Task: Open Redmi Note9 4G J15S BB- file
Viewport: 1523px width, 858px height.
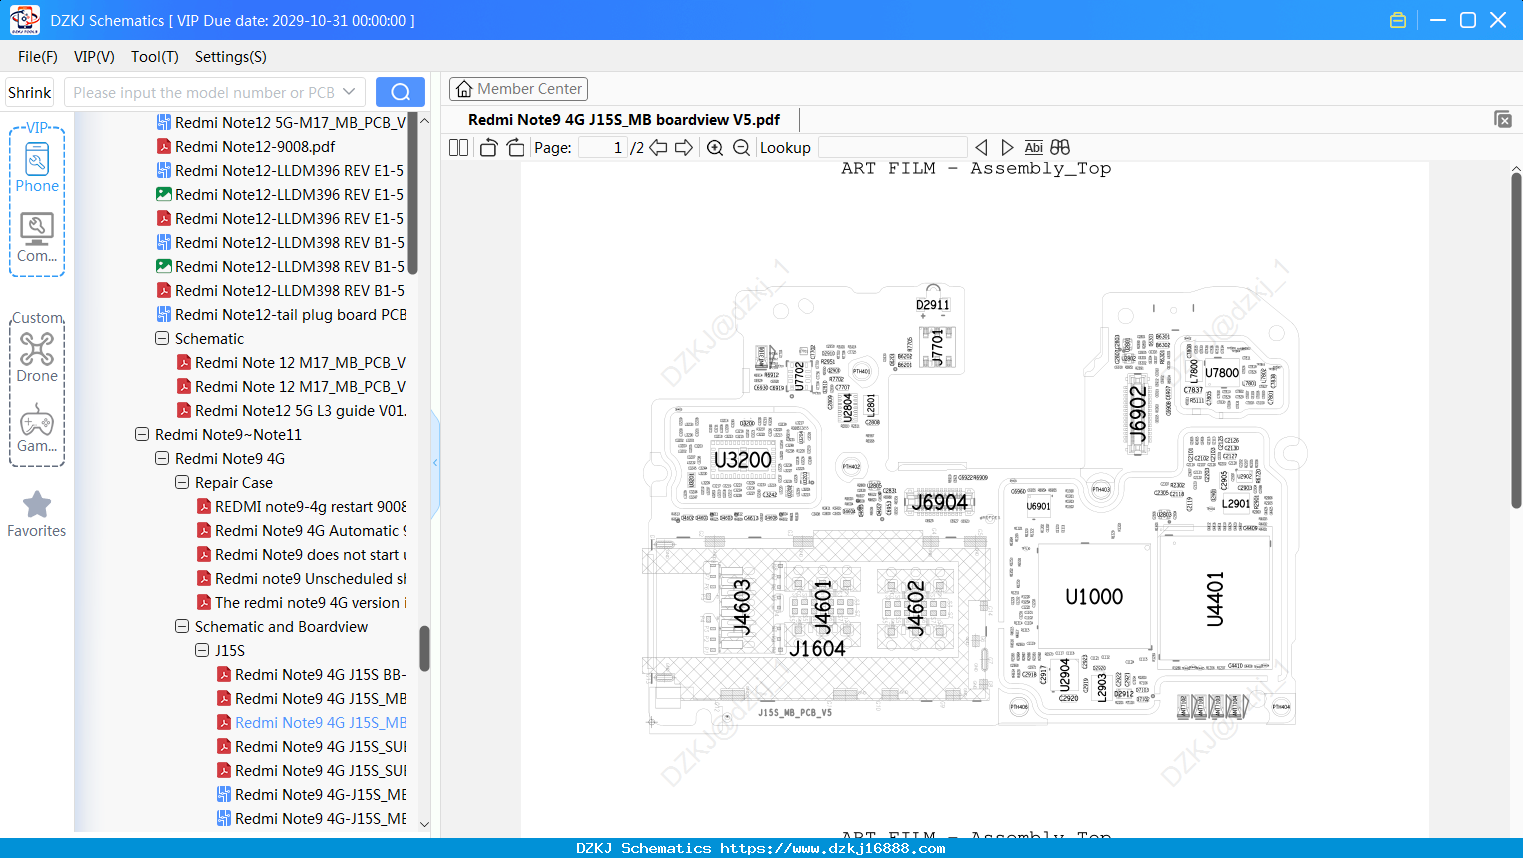Action: click(x=312, y=674)
